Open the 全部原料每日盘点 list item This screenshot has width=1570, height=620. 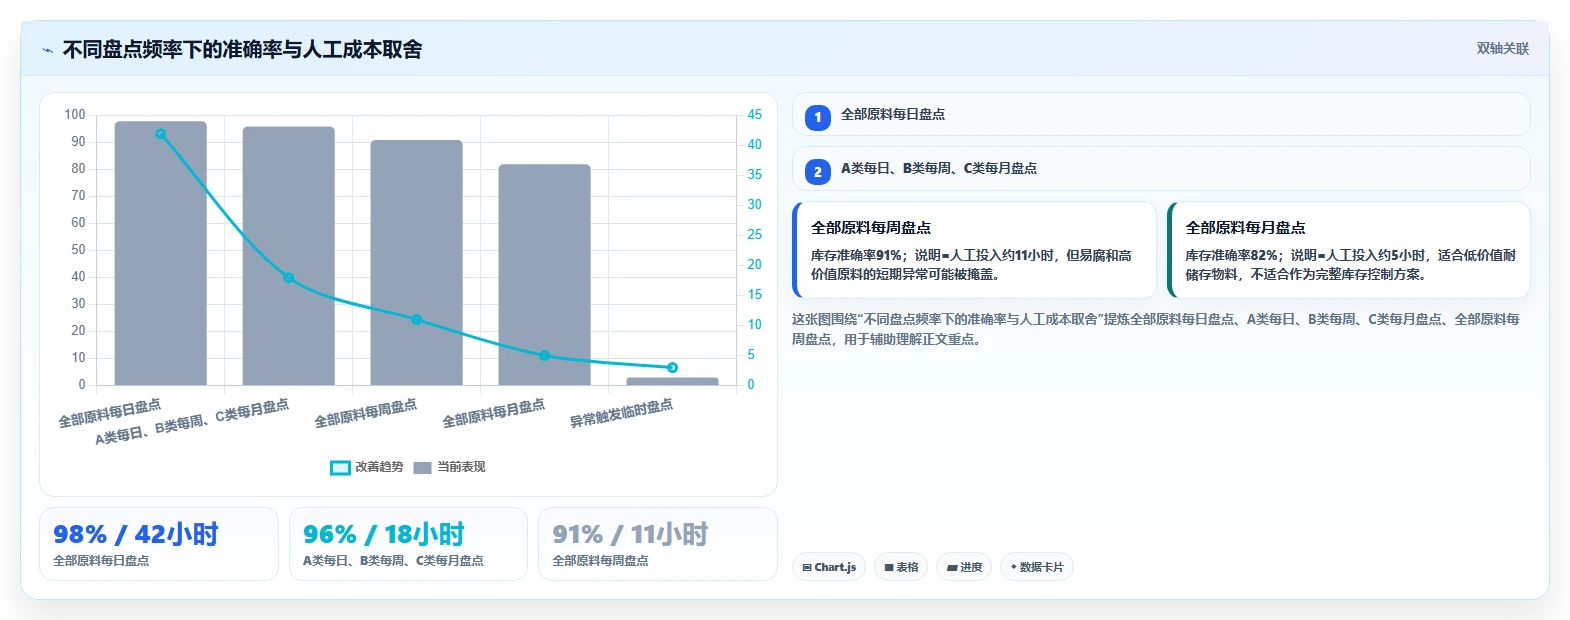[x=1161, y=114]
